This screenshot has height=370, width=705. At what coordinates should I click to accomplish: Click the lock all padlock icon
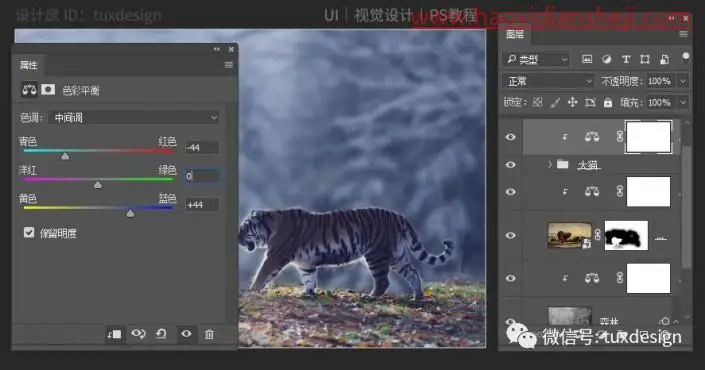pyautogui.click(x=608, y=103)
